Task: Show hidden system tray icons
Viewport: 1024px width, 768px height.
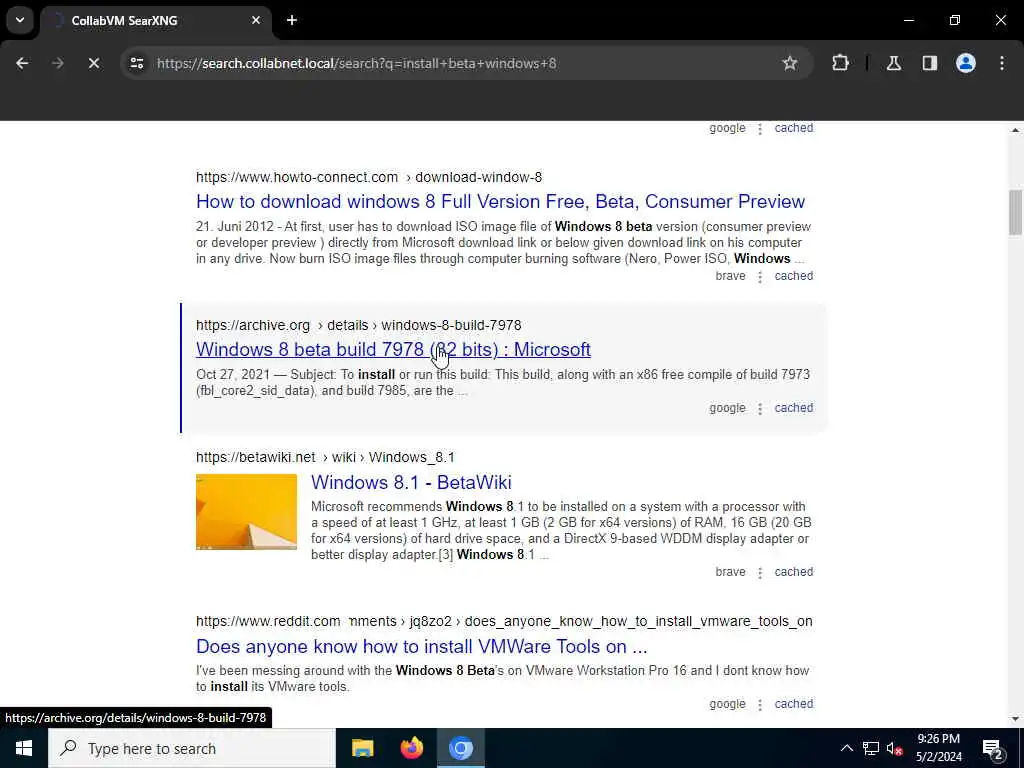Action: pyautogui.click(x=846, y=748)
